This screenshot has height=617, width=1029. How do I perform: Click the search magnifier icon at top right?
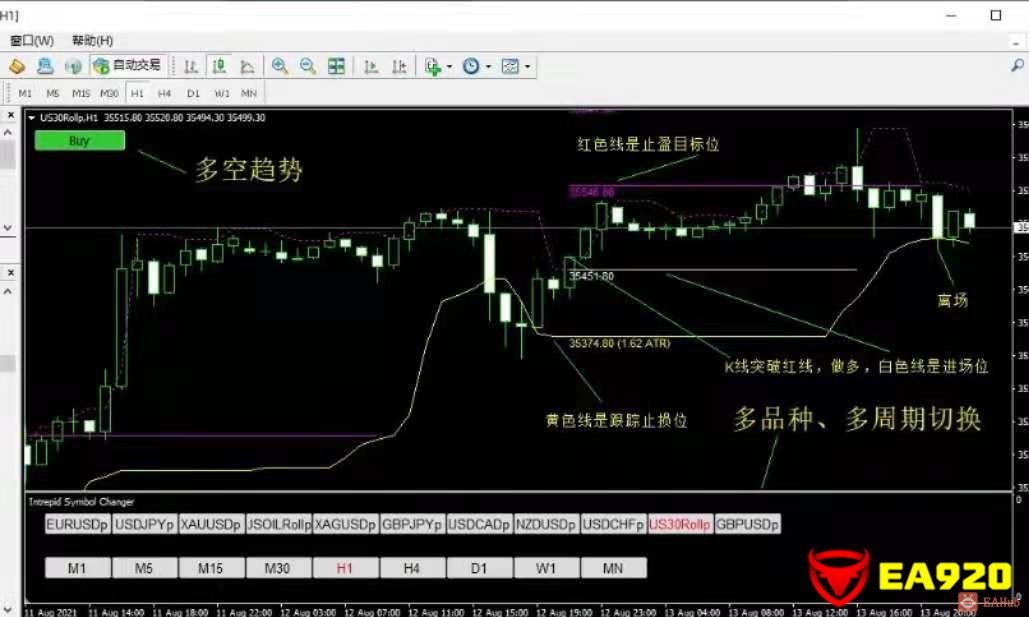1017,66
